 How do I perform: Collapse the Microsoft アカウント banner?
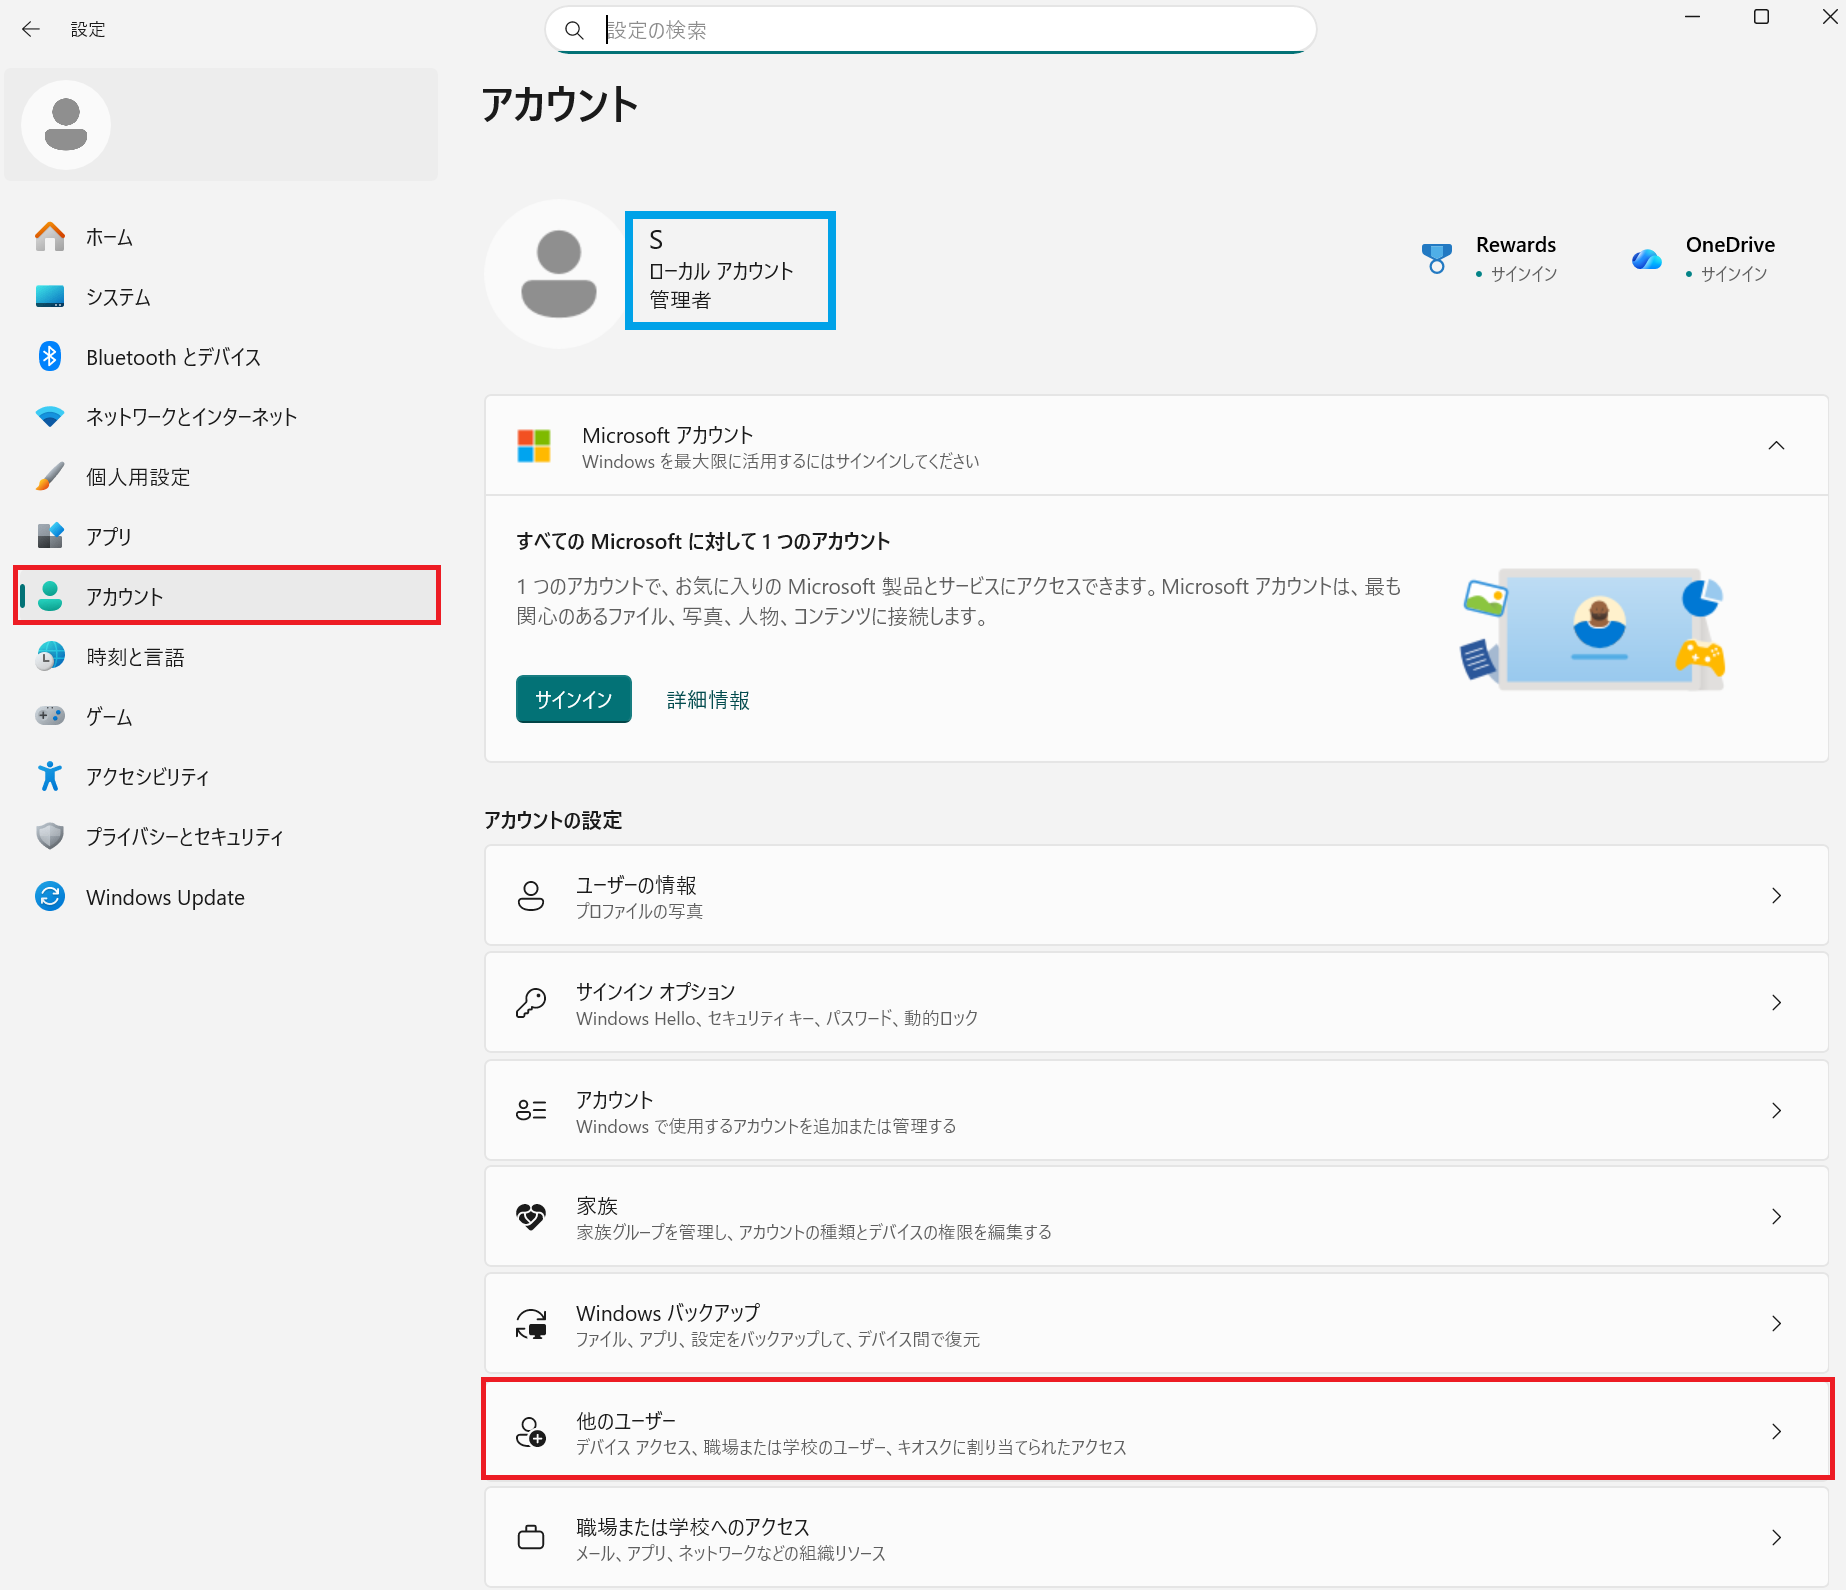coord(1777,445)
